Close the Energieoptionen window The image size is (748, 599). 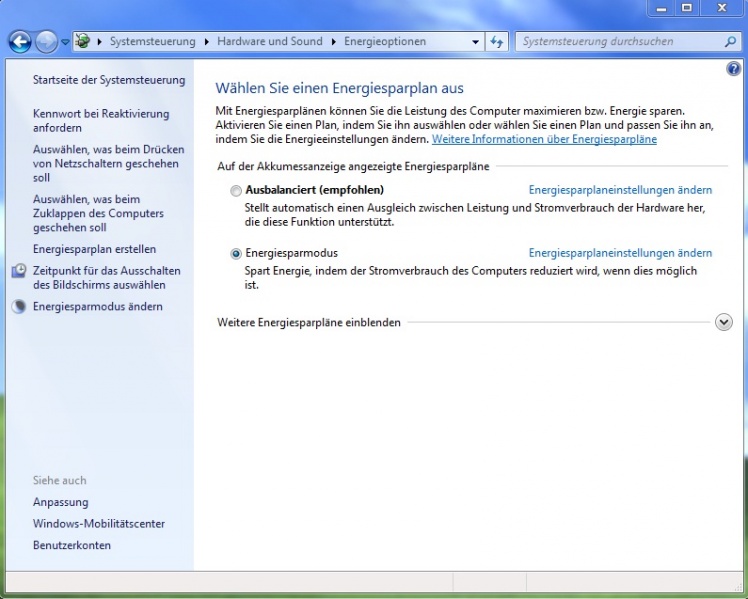[722, 8]
